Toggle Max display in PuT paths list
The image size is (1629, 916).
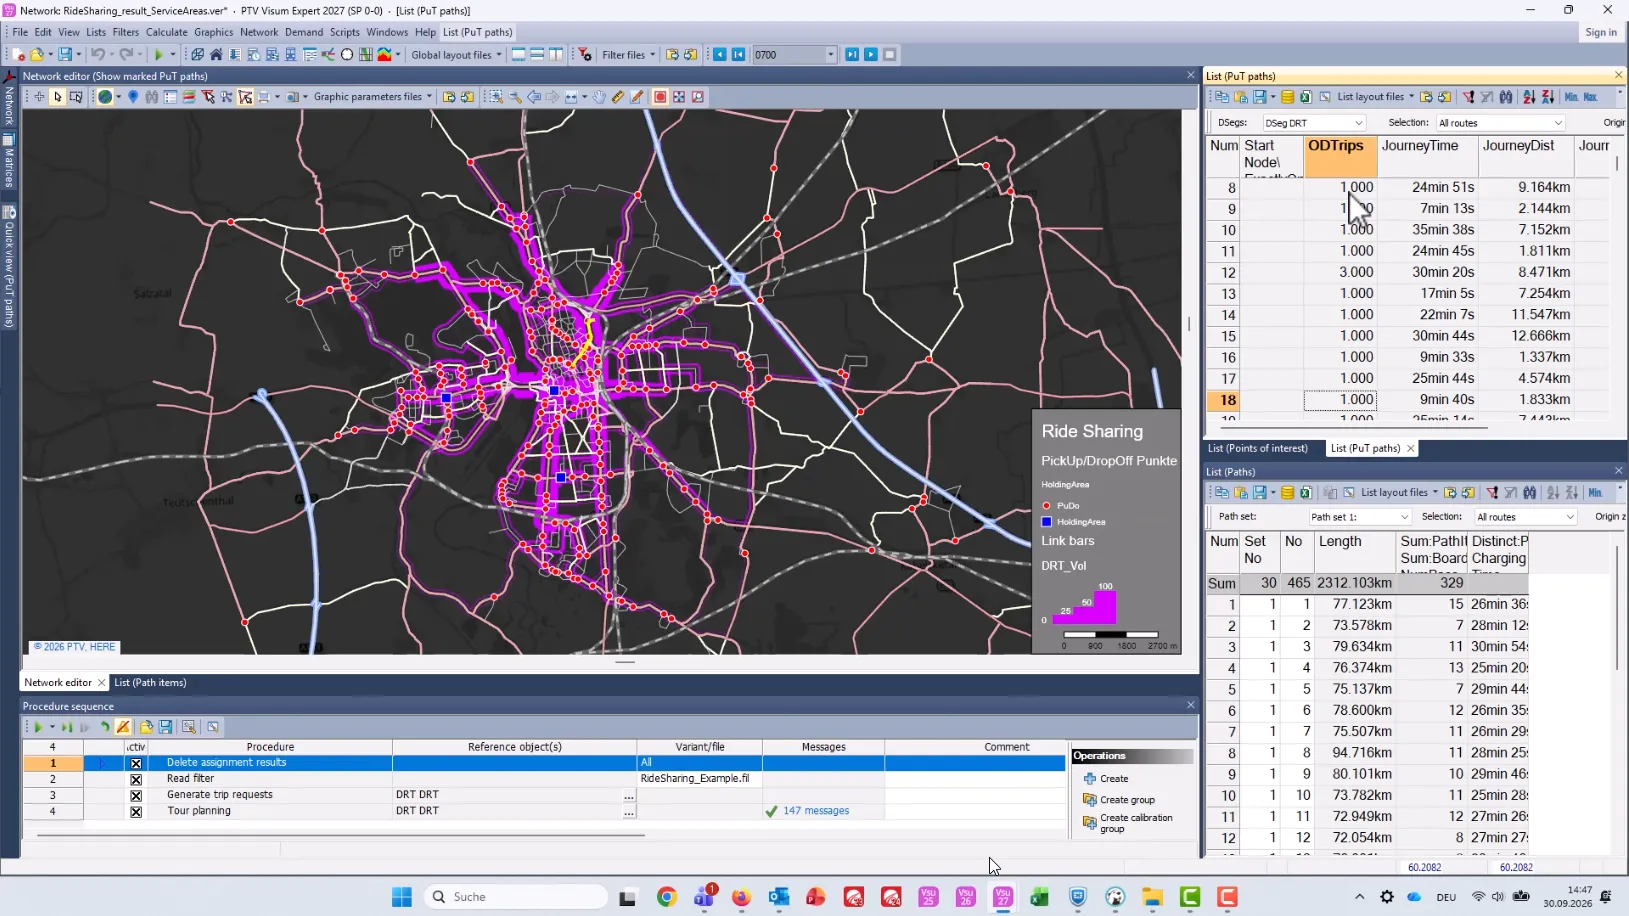1591,97
